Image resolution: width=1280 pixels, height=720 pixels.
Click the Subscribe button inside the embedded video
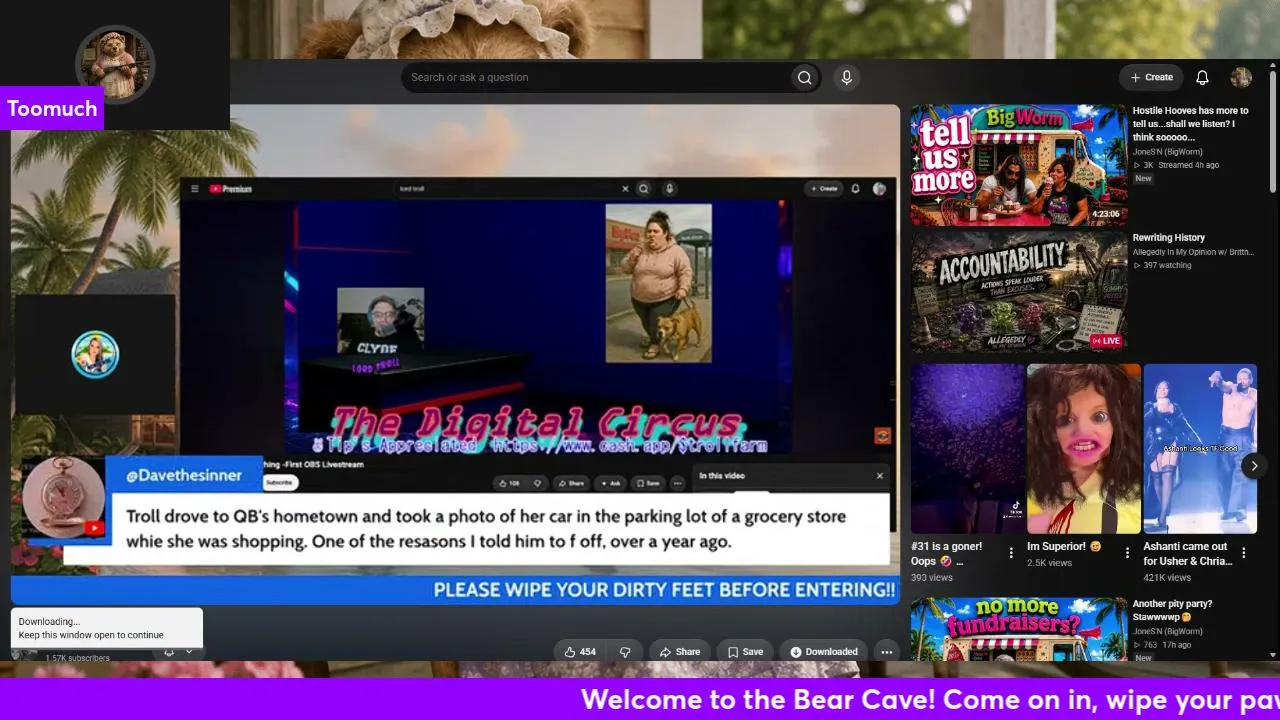click(279, 483)
